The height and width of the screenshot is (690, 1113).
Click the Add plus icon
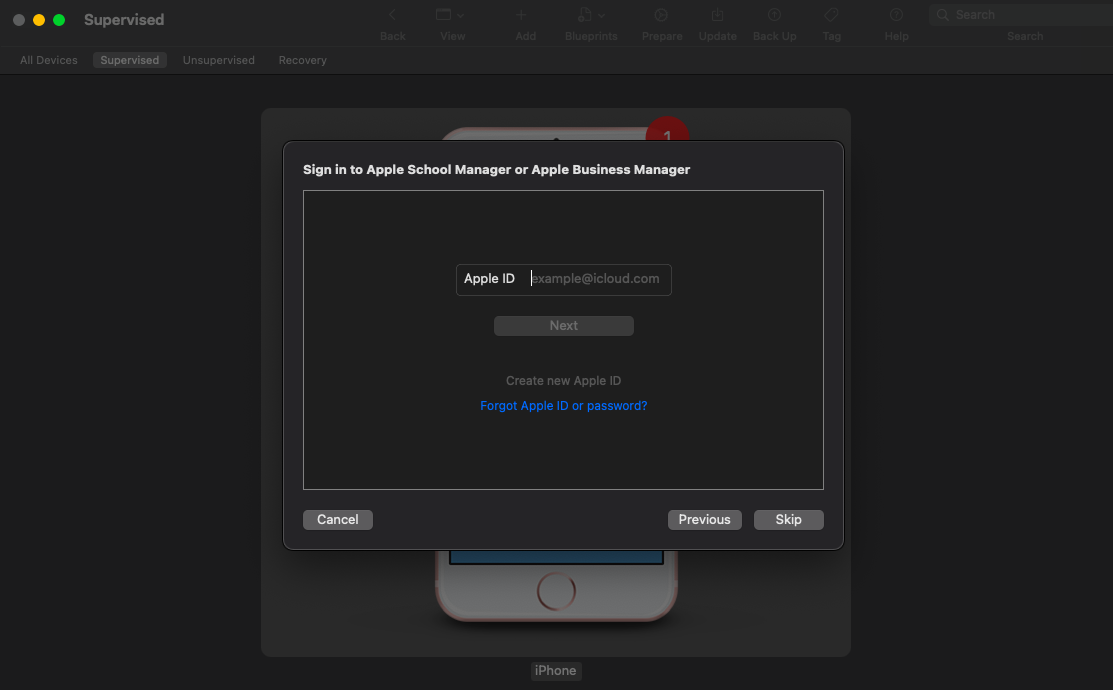click(x=521, y=15)
